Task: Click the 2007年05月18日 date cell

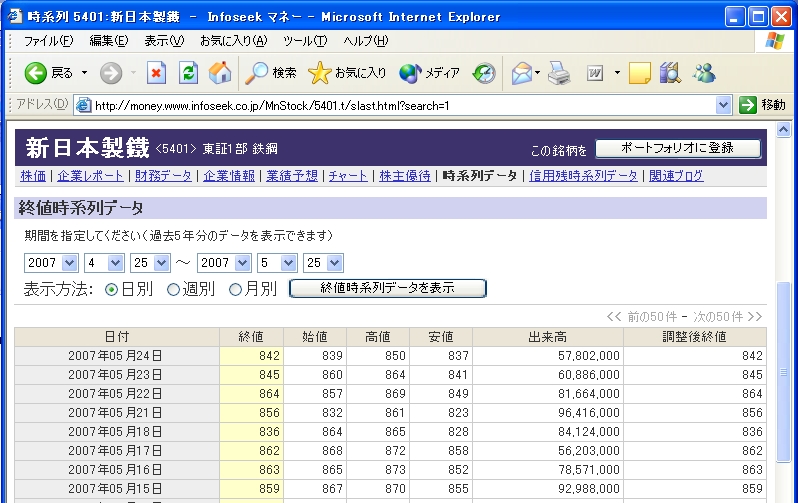Action: pyautogui.click(x=117, y=432)
